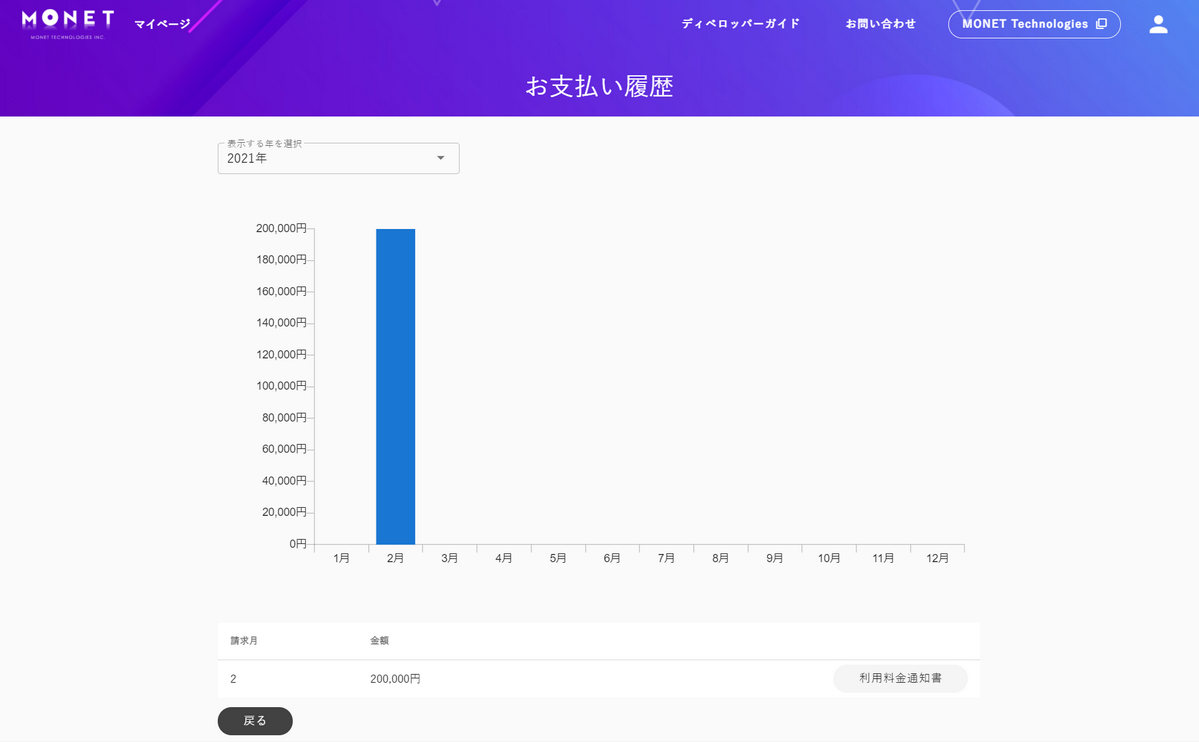Viewport: 1199px width, 742px height.
Task: Click the 金額 column header
Action: click(379, 641)
